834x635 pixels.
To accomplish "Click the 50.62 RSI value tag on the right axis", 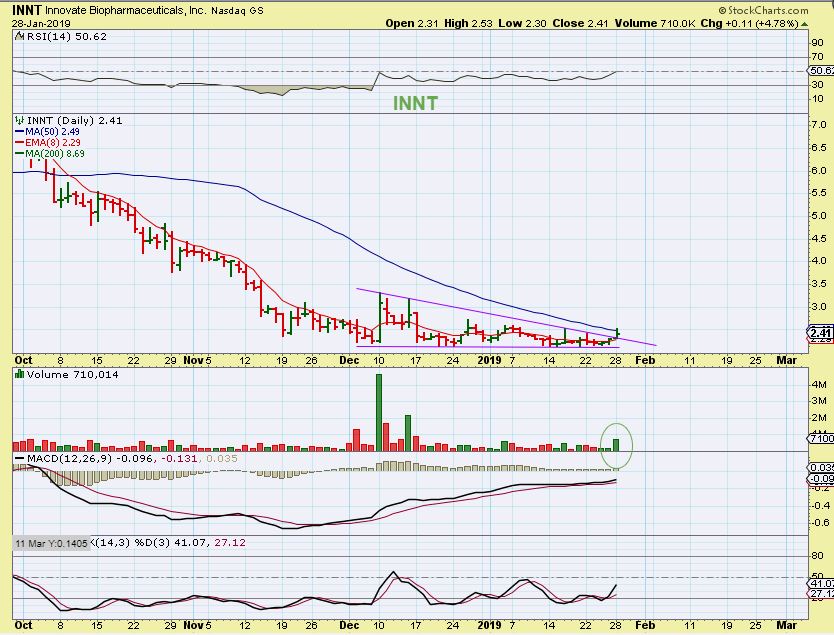I will (821, 70).
